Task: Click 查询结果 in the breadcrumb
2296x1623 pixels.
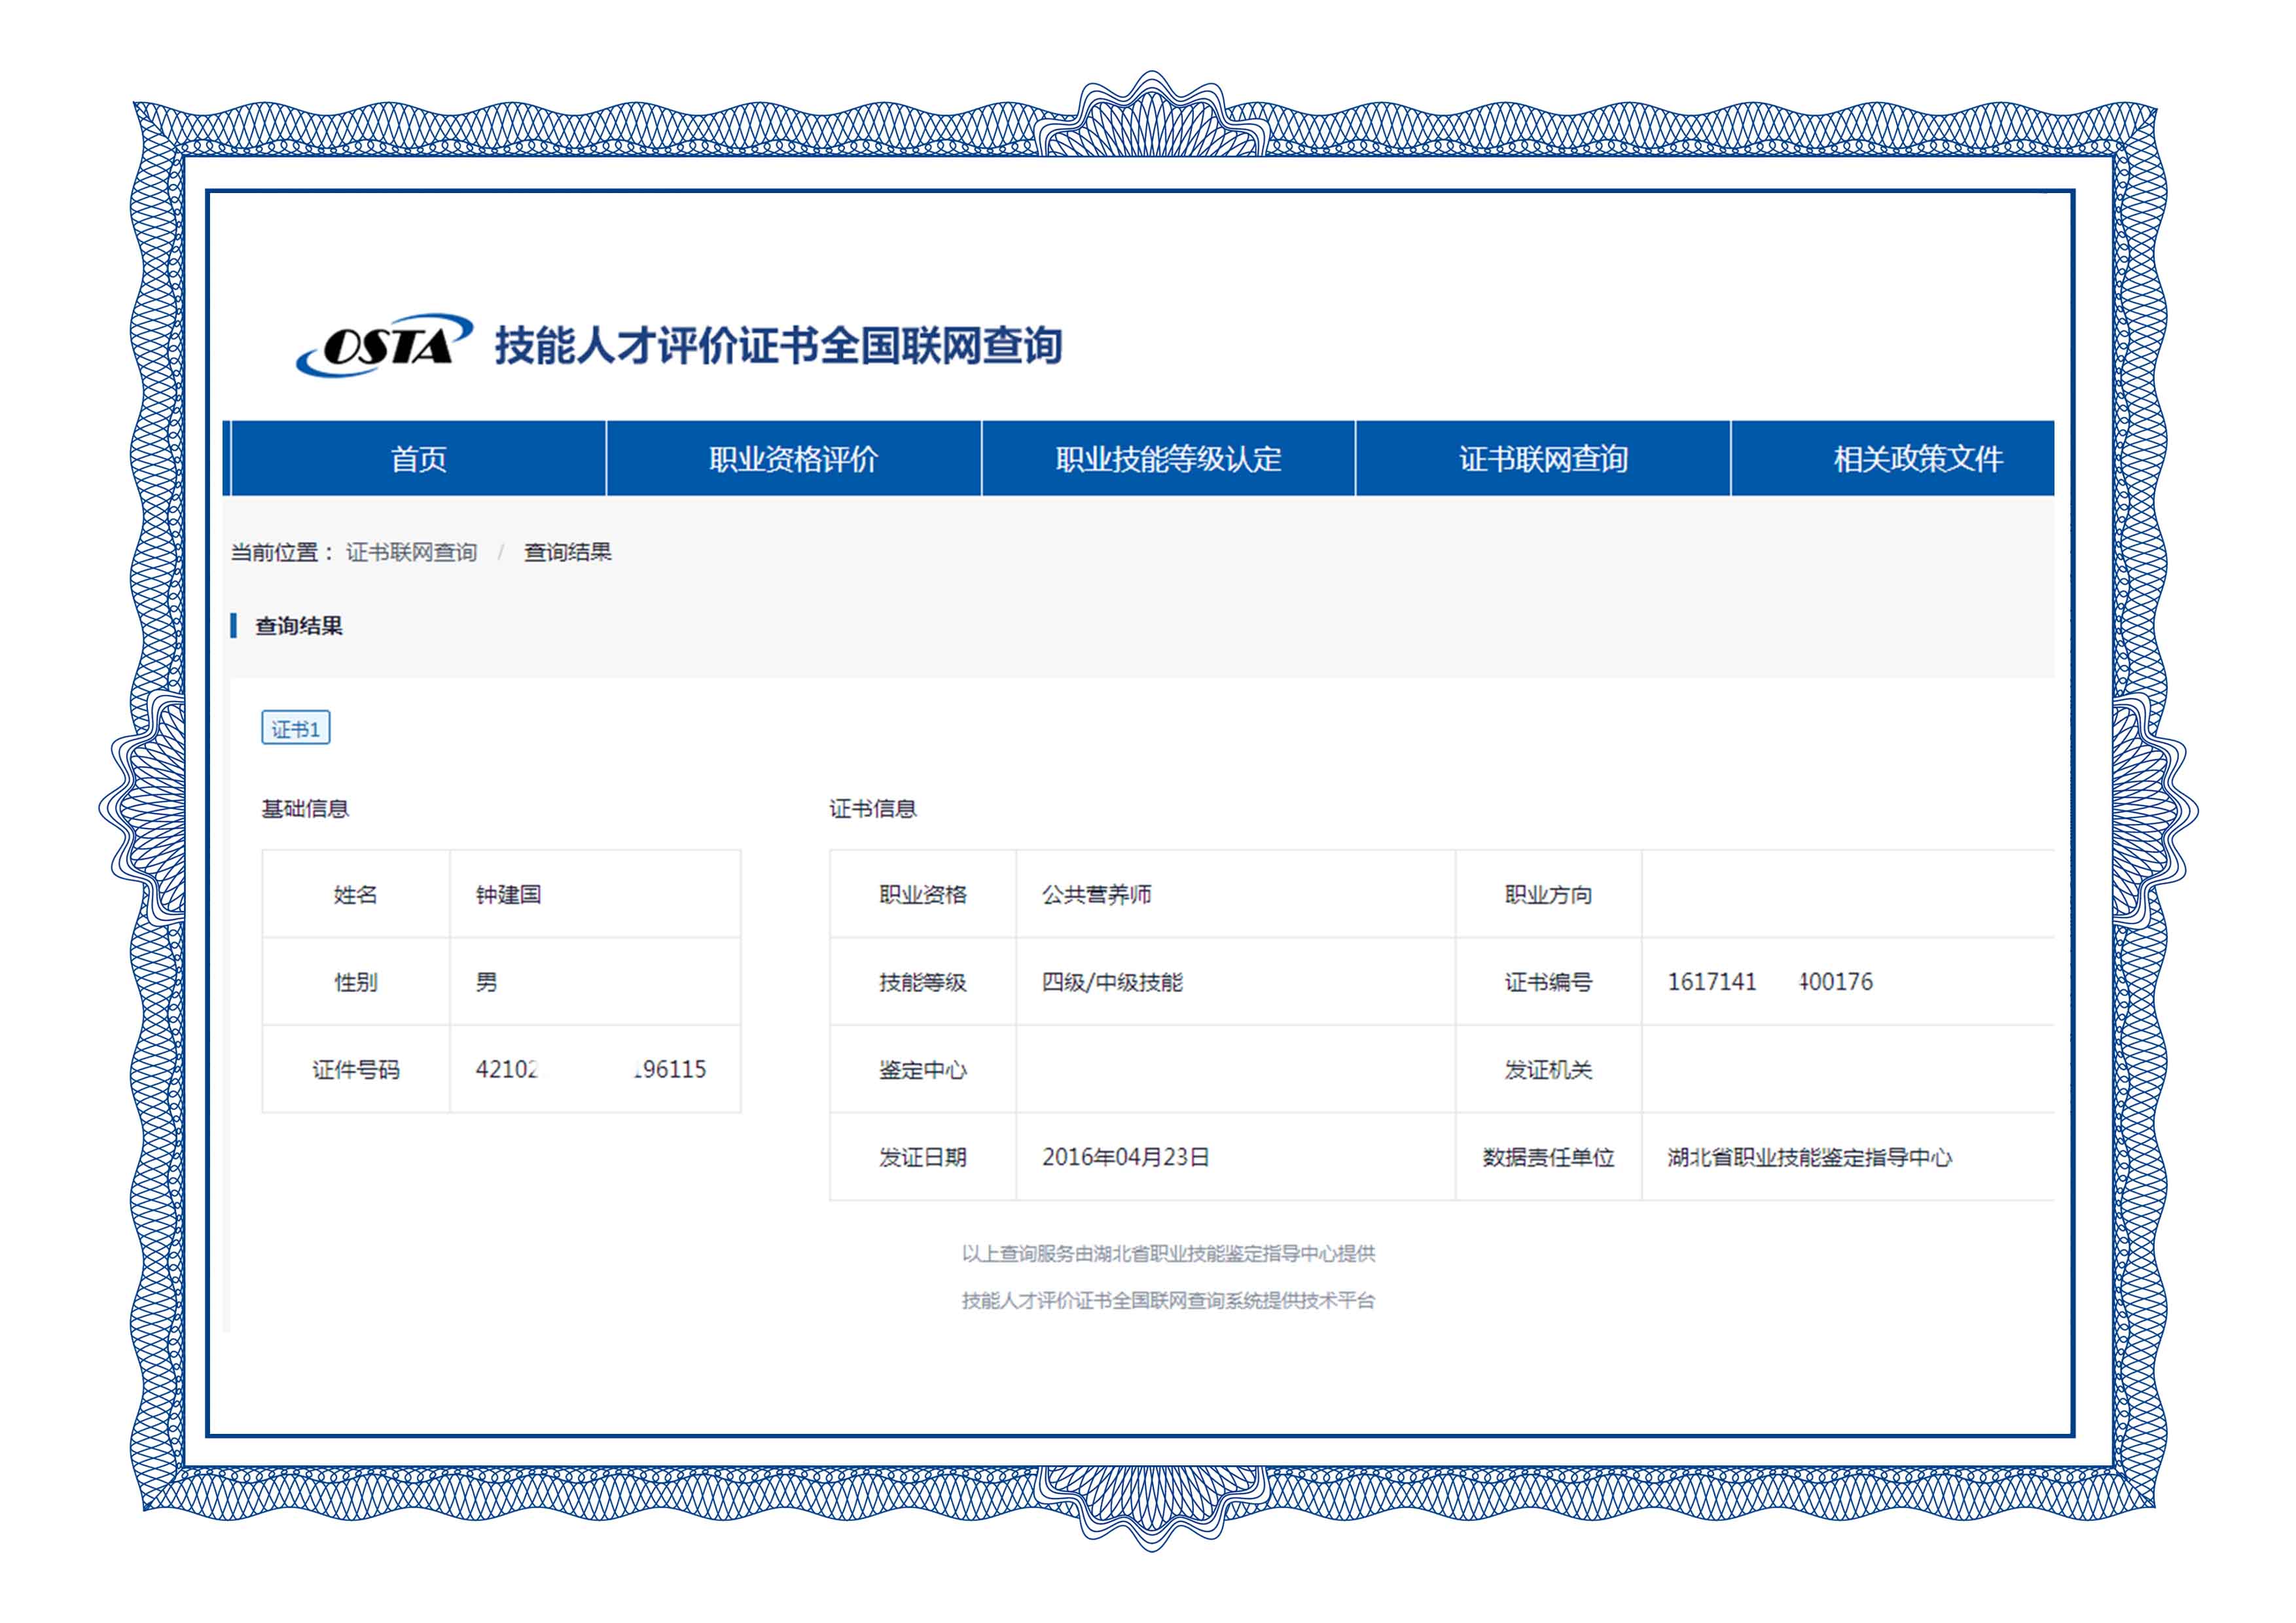Action: 567,552
